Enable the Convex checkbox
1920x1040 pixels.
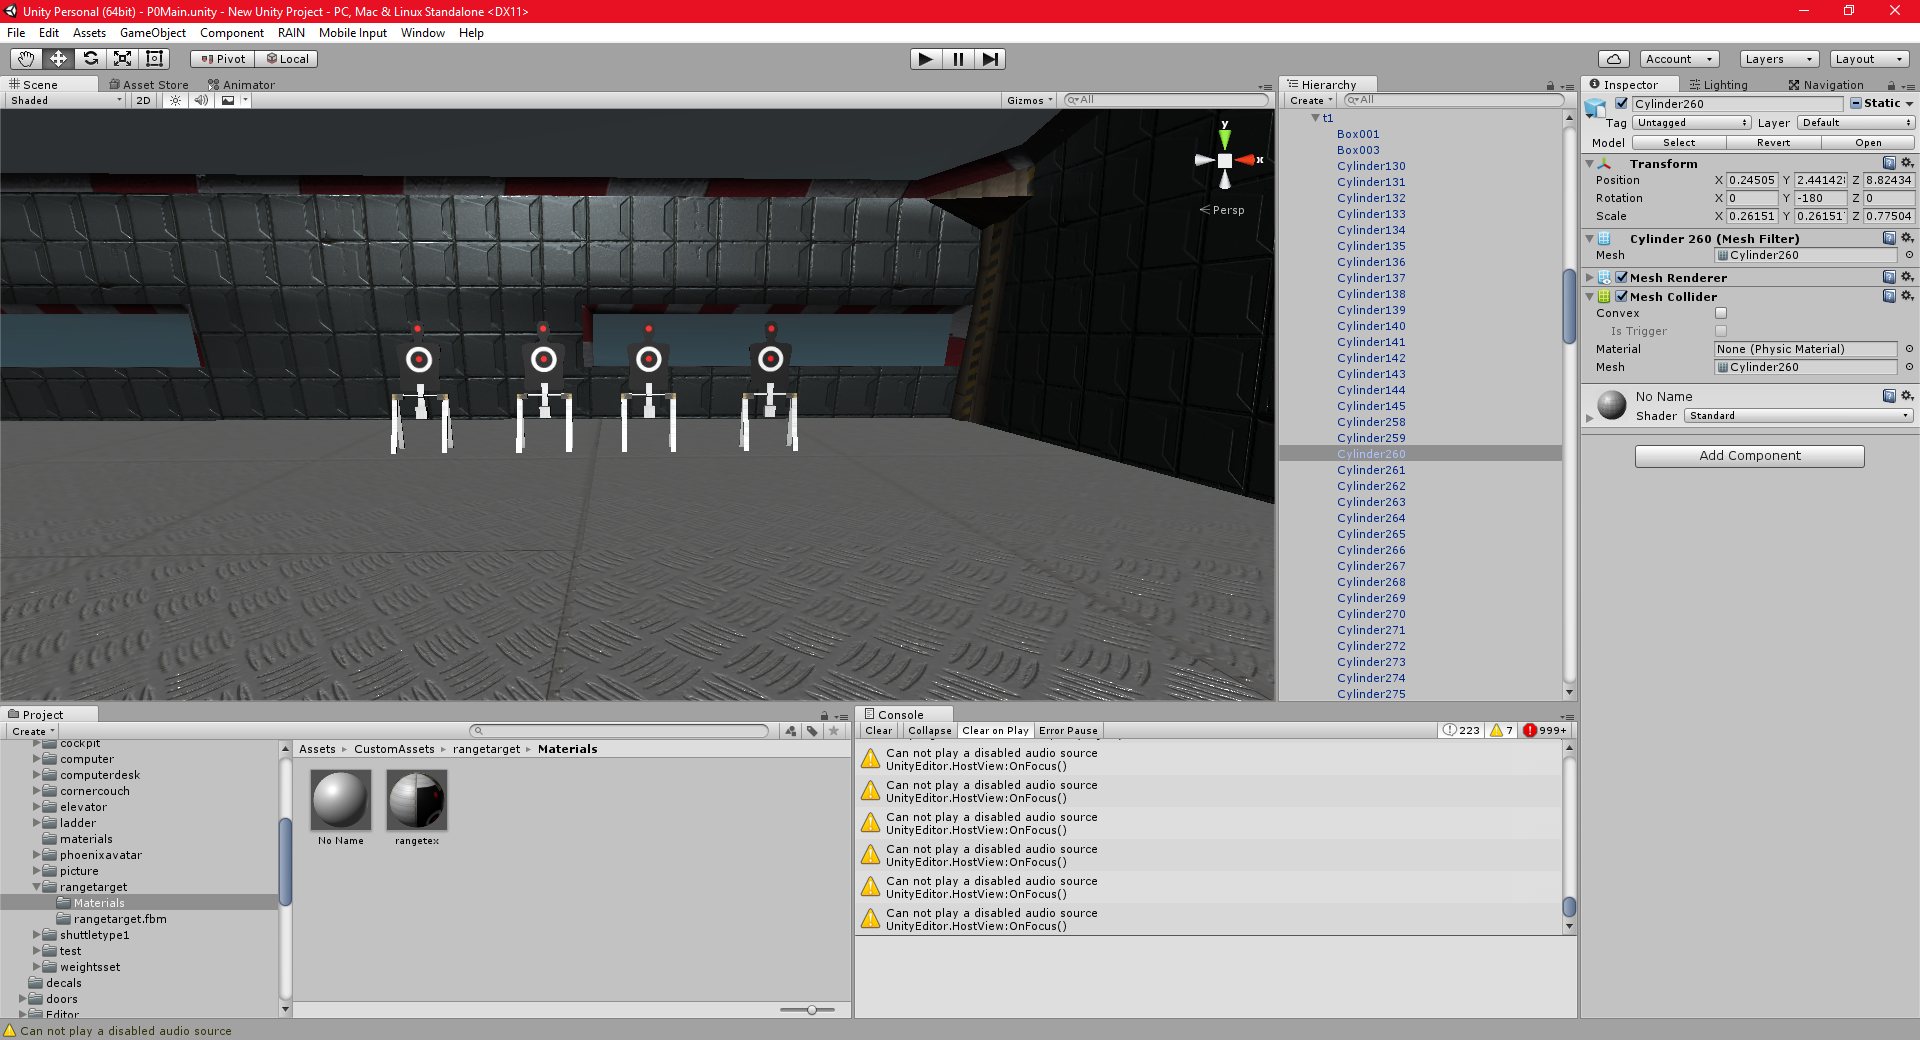point(1721,313)
